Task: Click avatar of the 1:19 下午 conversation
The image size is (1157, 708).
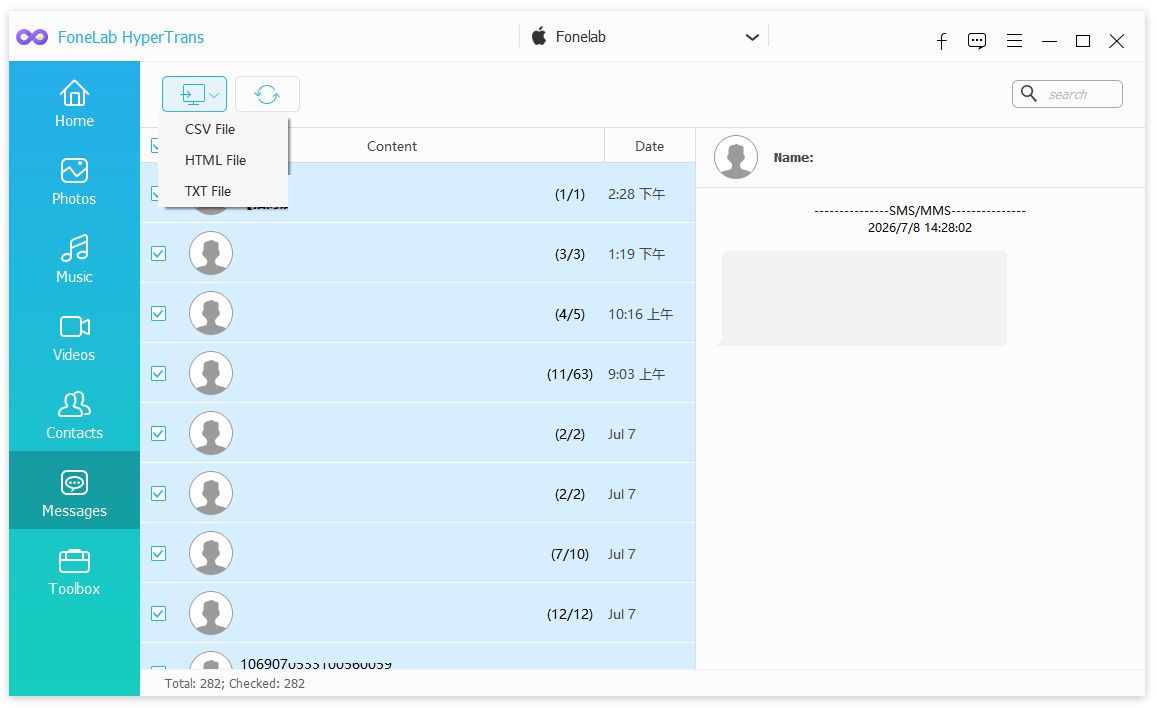Action: [211, 253]
